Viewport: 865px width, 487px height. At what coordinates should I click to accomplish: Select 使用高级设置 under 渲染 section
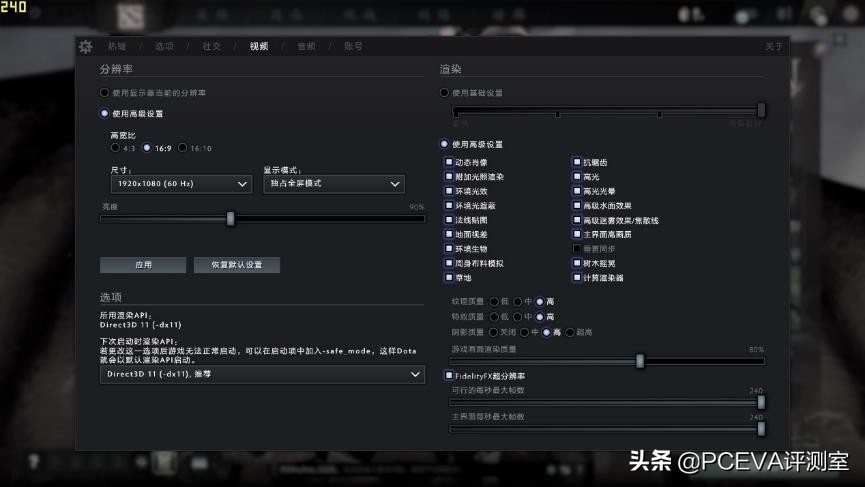point(445,144)
